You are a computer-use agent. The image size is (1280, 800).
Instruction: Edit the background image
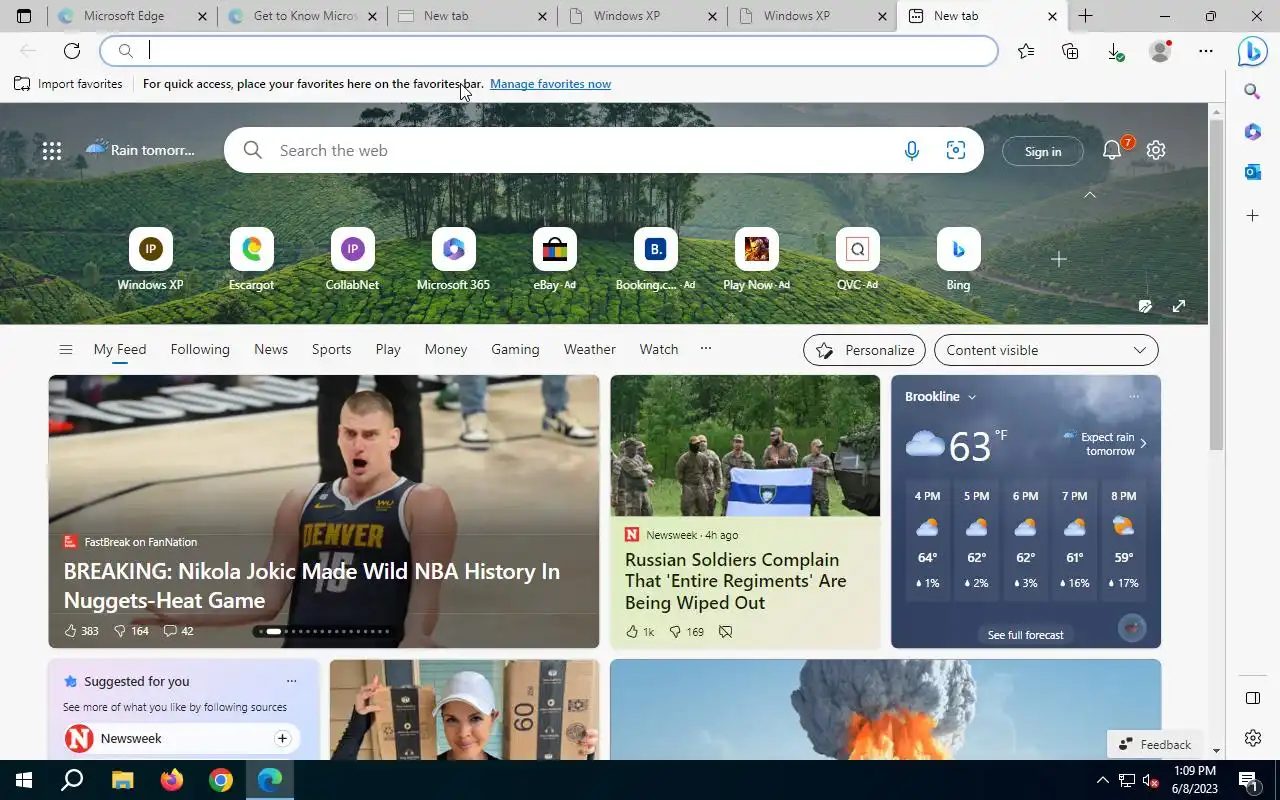(x=1145, y=306)
